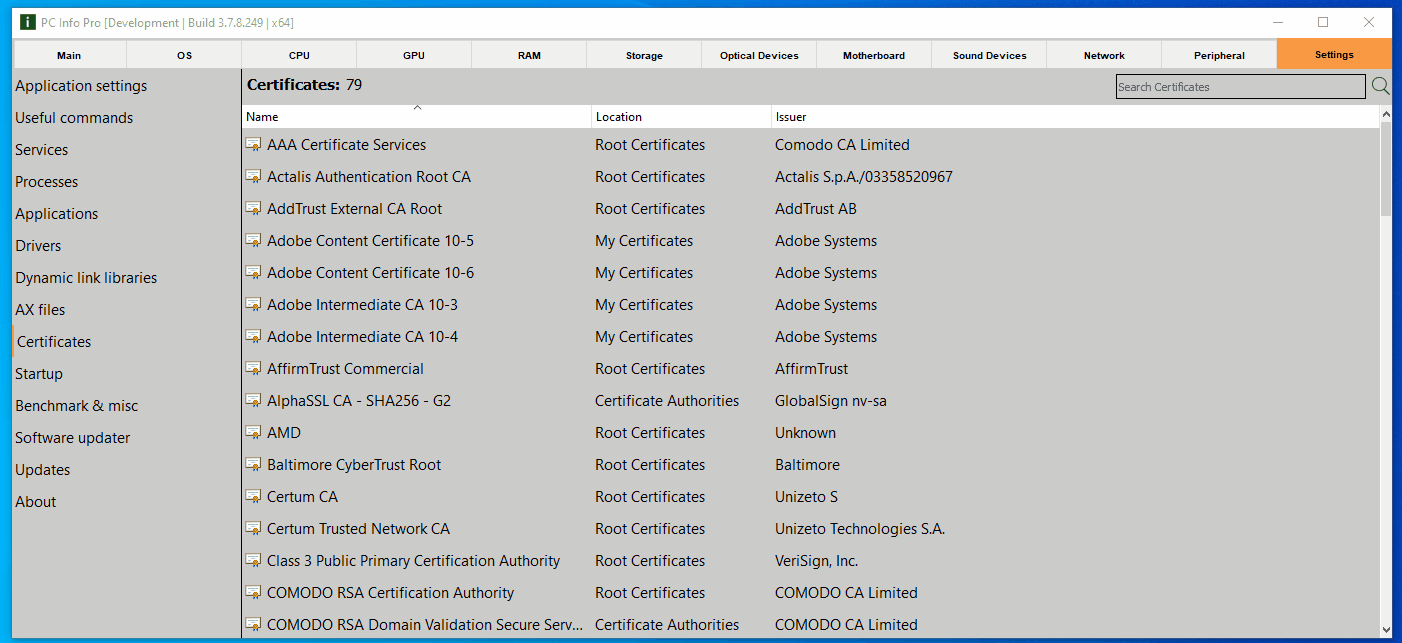Click icon beside Class 3 Public Primary Certification Authority
The width and height of the screenshot is (1402, 643).
tap(254, 561)
